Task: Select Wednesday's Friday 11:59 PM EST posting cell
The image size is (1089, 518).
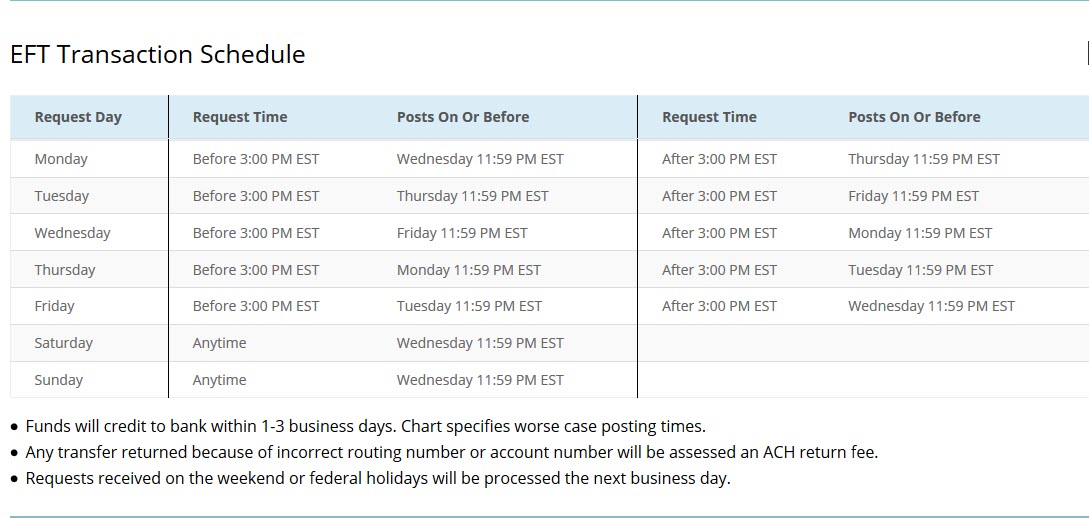Action: (462, 233)
